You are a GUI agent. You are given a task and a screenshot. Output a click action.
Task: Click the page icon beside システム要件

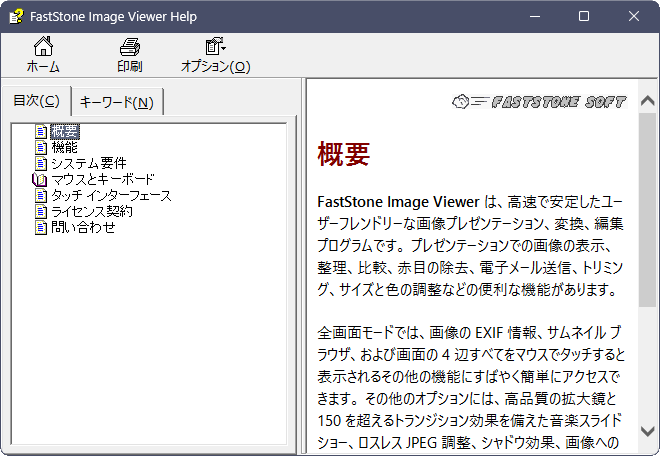41,164
